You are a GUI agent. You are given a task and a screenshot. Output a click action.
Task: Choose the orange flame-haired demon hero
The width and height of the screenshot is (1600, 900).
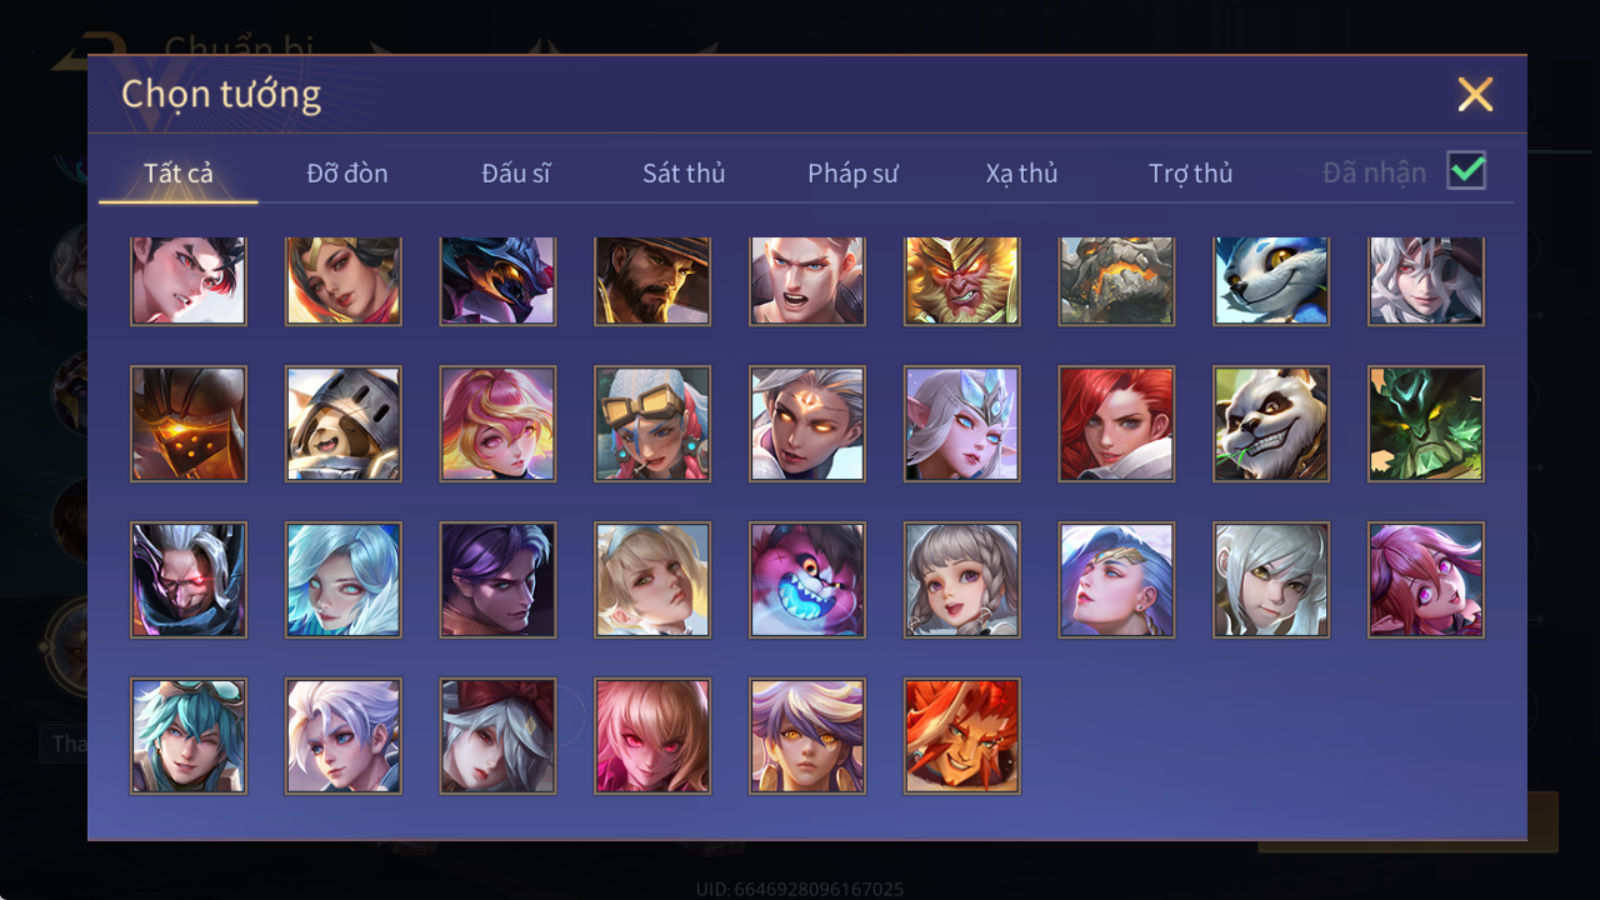pos(962,737)
